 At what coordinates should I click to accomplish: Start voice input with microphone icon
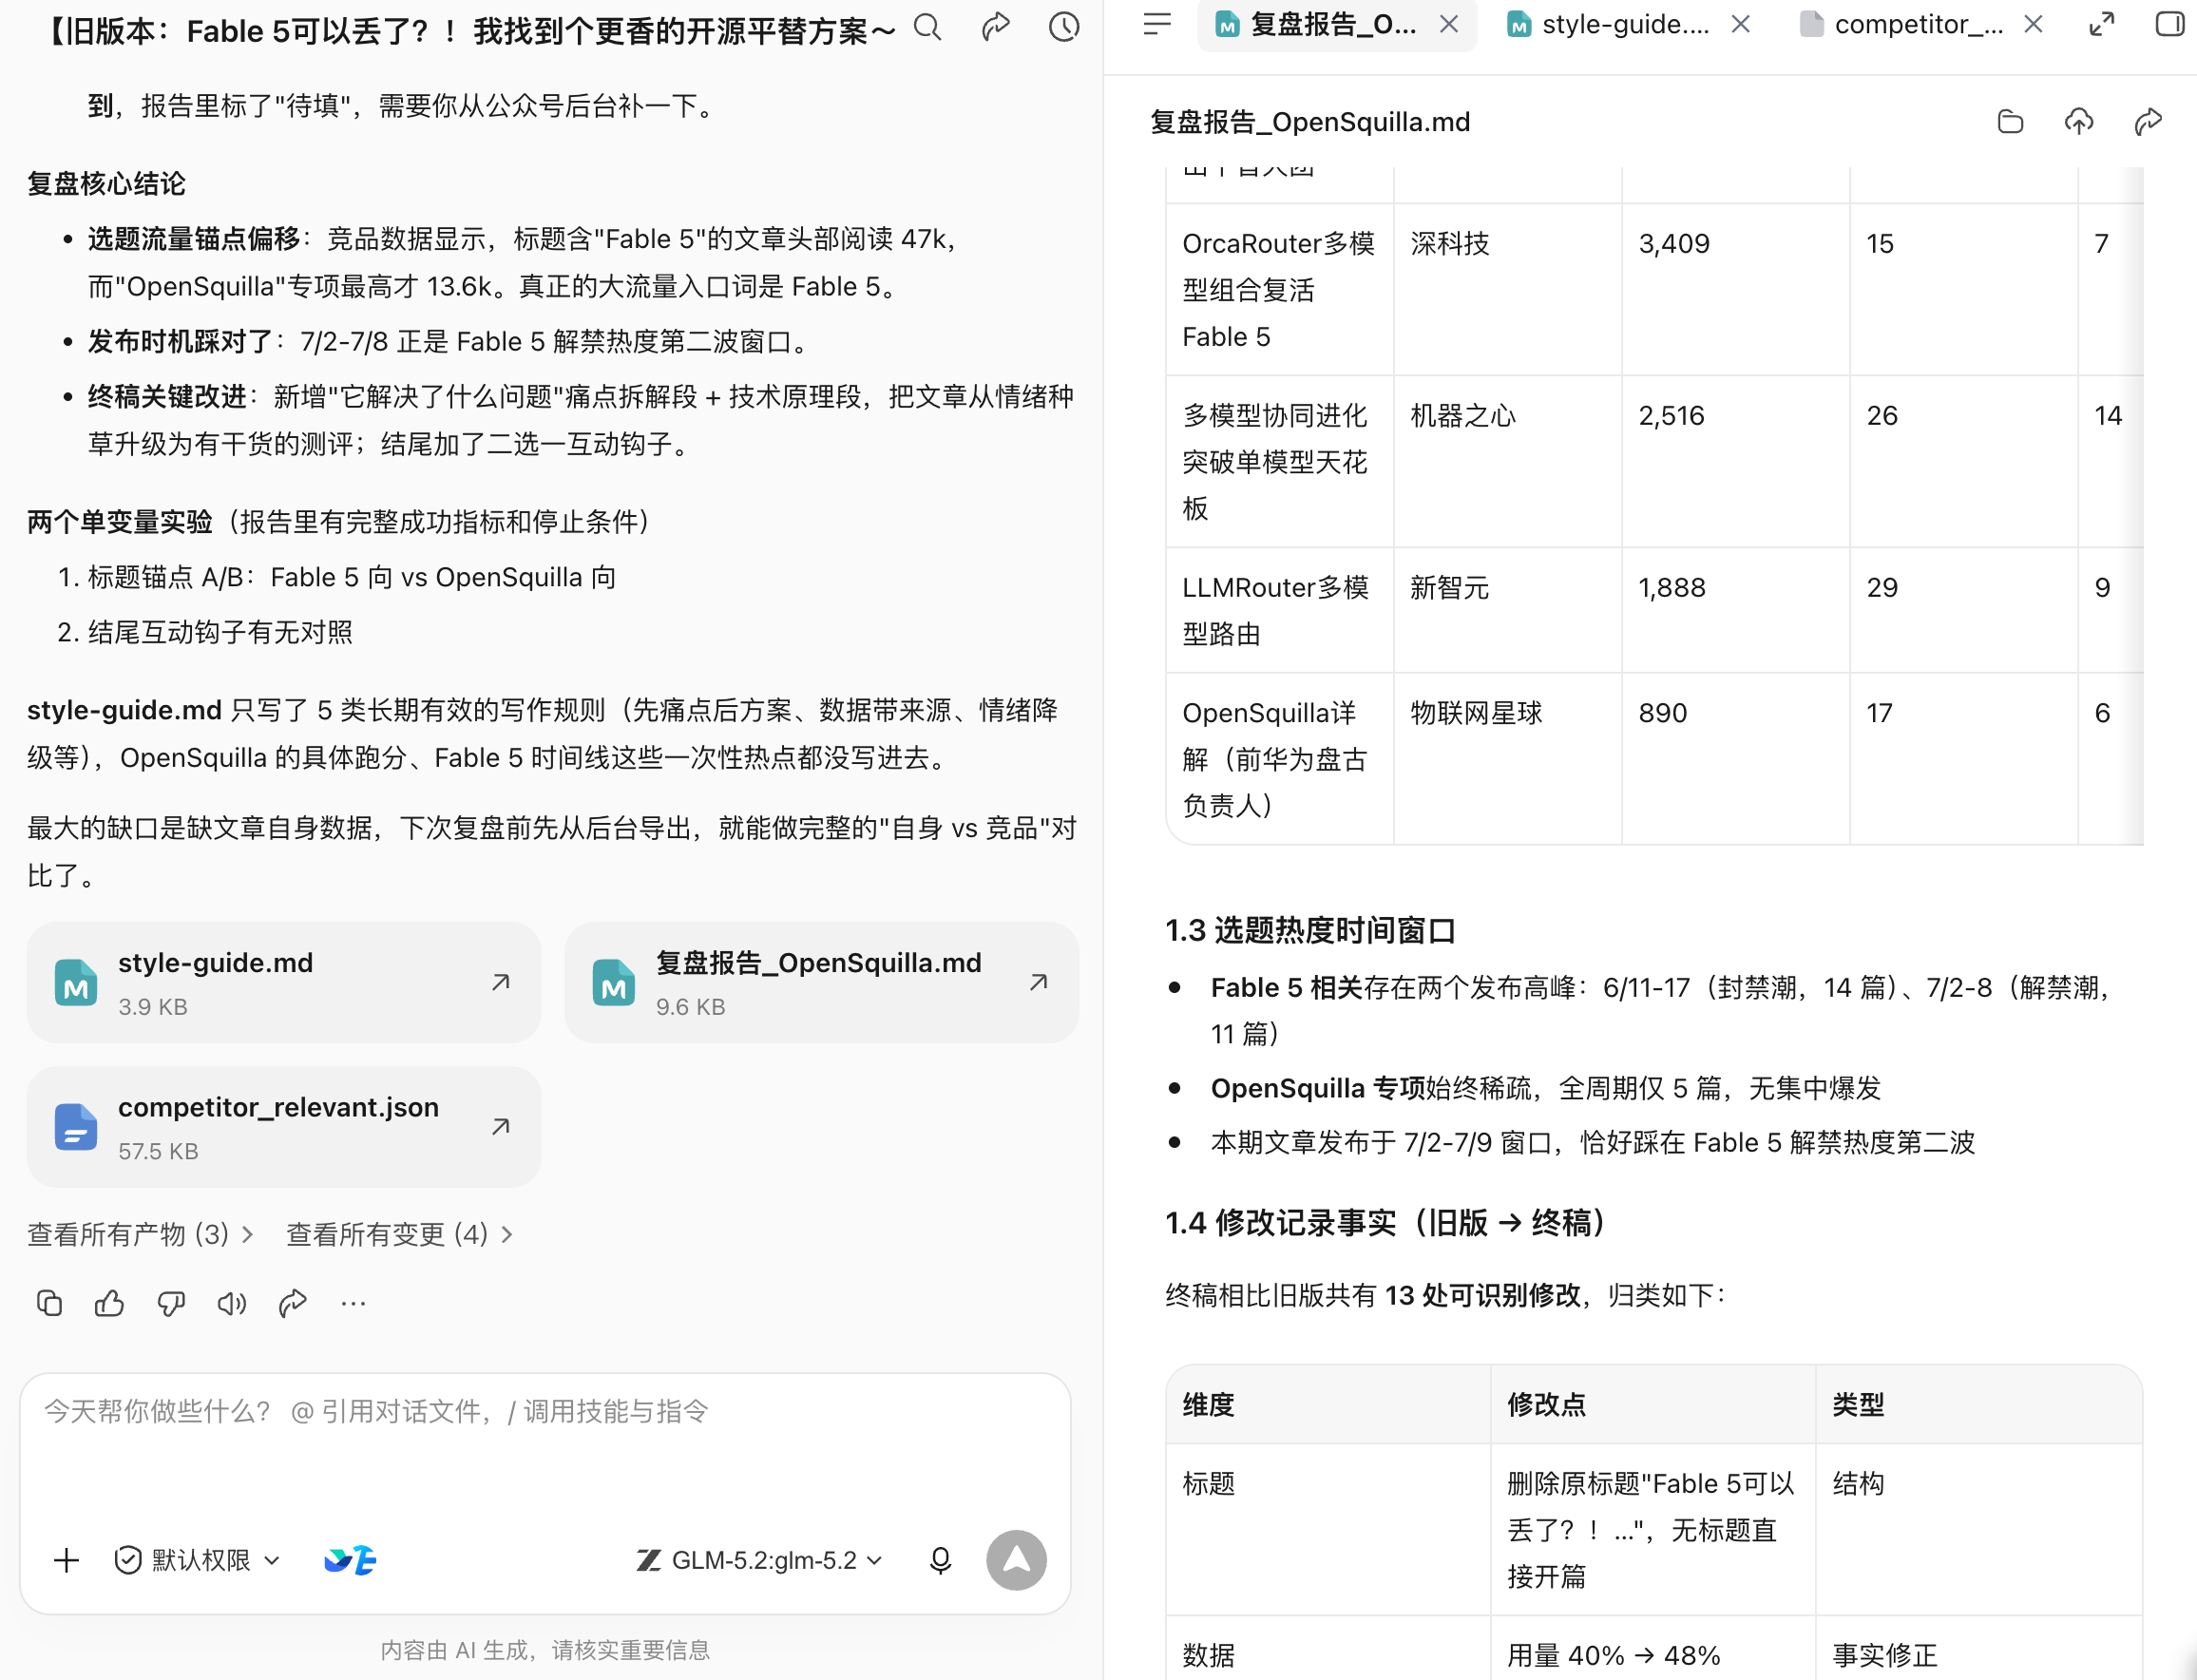940,1560
